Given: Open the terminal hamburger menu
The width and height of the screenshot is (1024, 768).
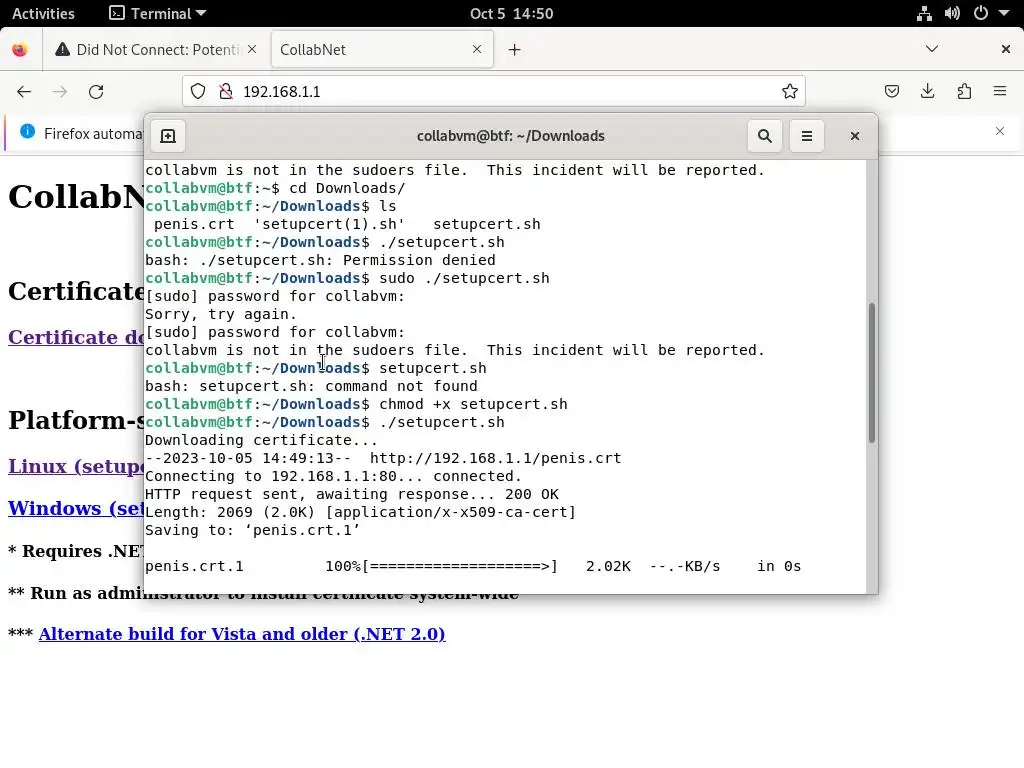Looking at the screenshot, I should [x=807, y=136].
